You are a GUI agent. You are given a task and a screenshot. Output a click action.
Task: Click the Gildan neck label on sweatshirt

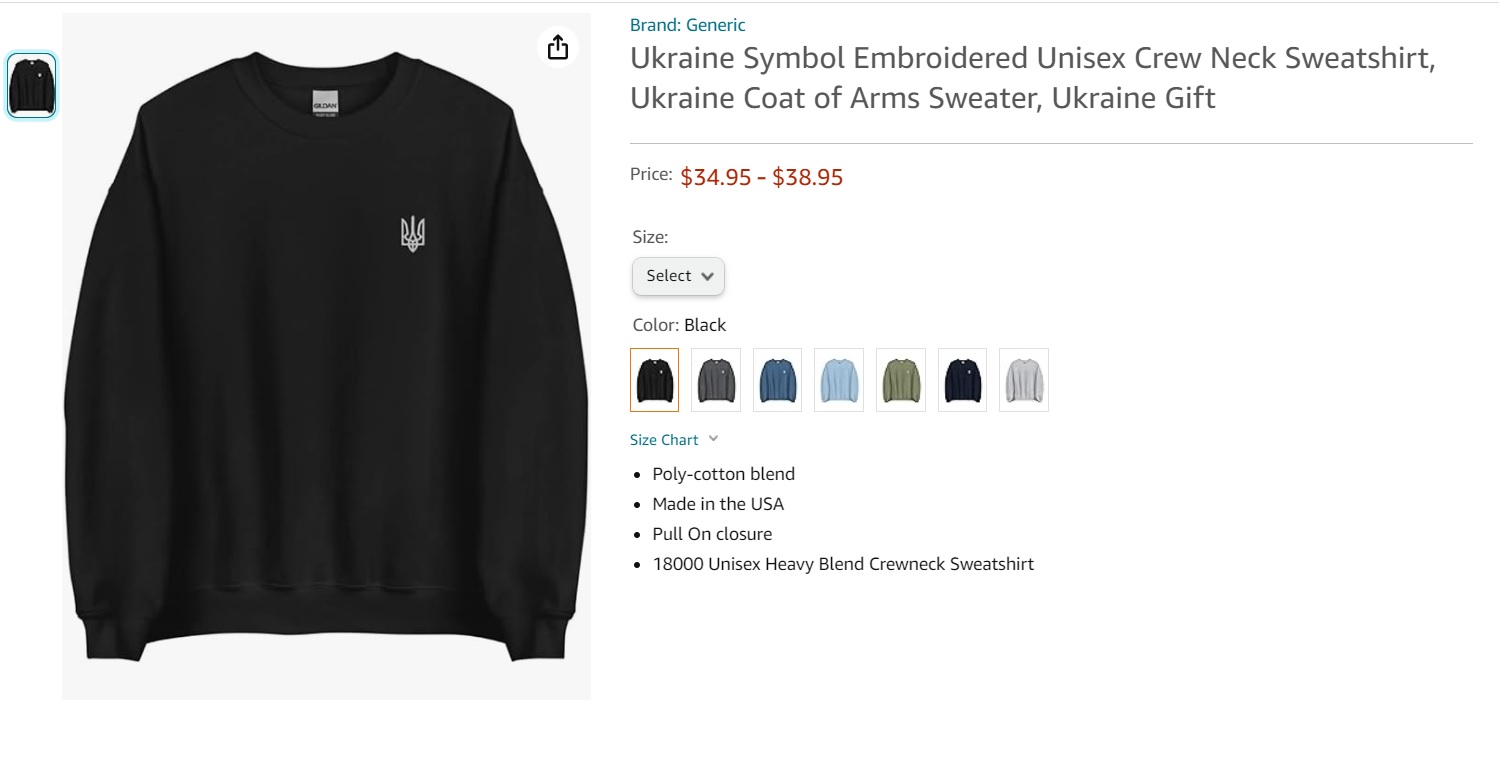[x=325, y=105]
